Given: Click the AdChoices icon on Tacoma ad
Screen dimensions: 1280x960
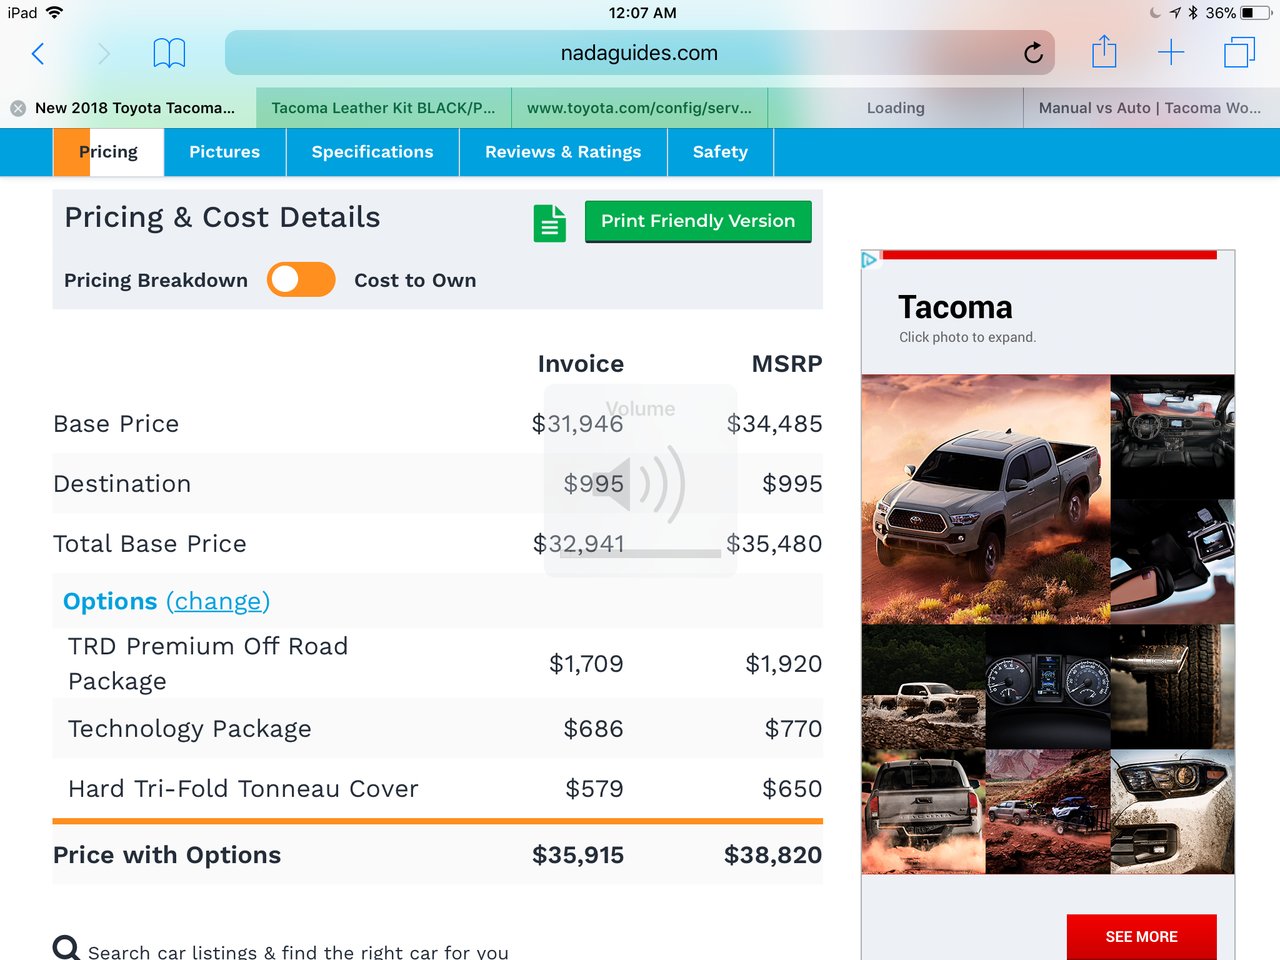Looking at the screenshot, I should point(869,260).
